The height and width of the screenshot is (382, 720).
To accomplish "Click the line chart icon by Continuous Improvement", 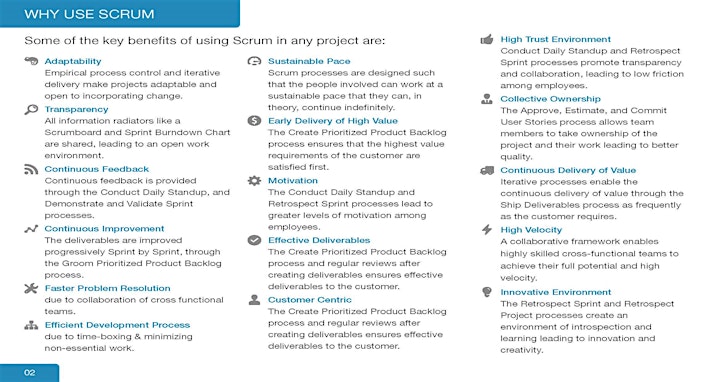I will pyautogui.click(x=31, y=229).
